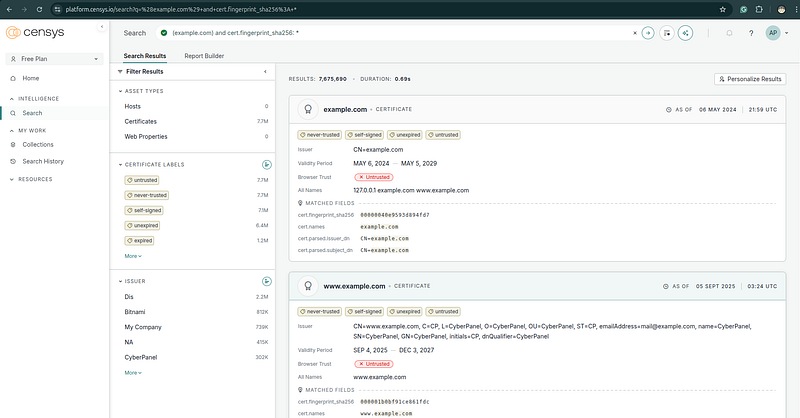Filter by never-trusted label in sidebar
800x418 pixels.
coord(146,195)
